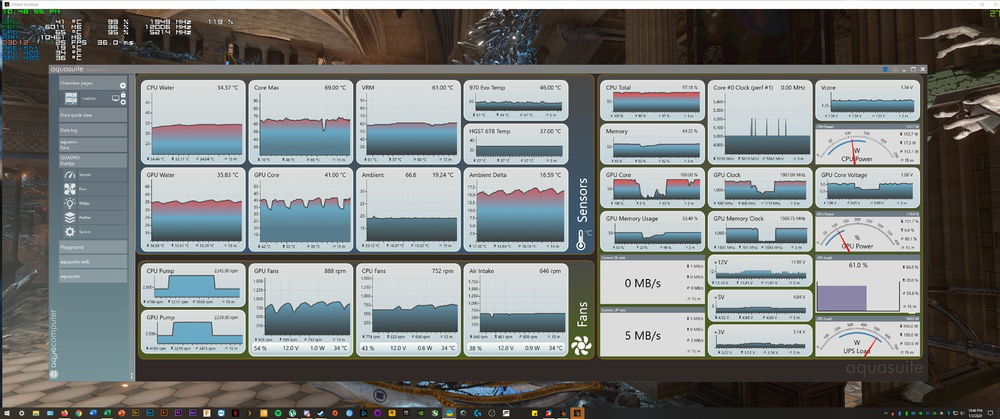Add a new overview page with plus icon
This screenshot has width=1000, height=419.
(x=123, y=85)
